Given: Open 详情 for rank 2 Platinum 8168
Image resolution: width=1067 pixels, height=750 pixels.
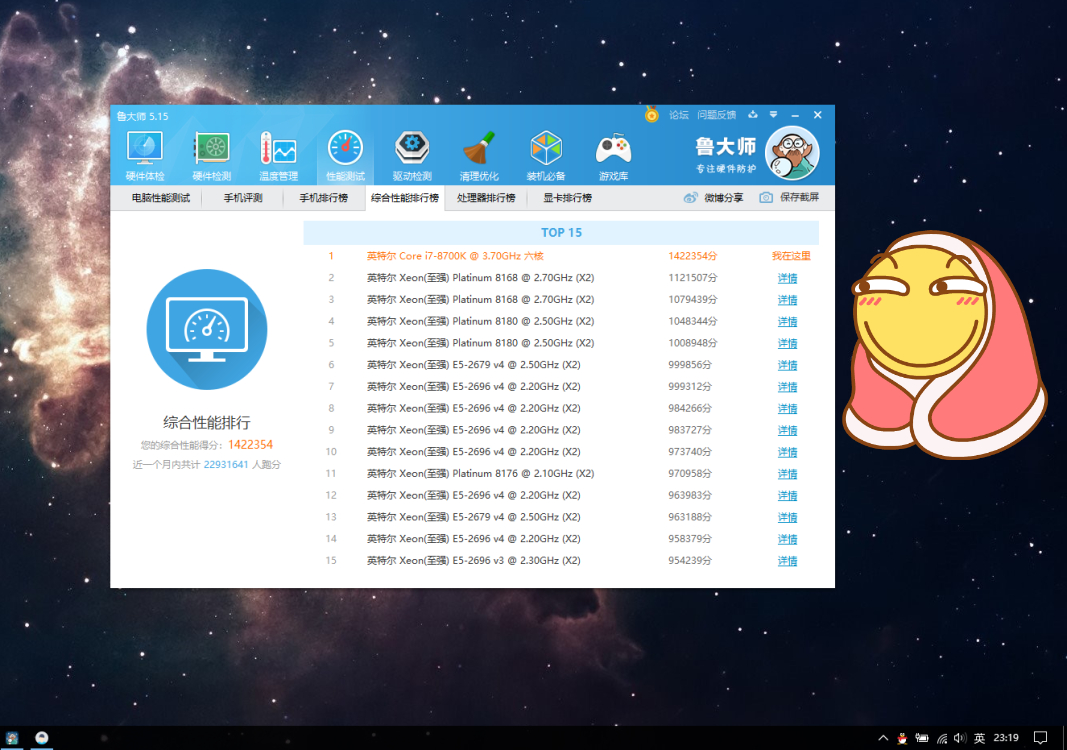Looking at the screenshot, I should (787, 278).
